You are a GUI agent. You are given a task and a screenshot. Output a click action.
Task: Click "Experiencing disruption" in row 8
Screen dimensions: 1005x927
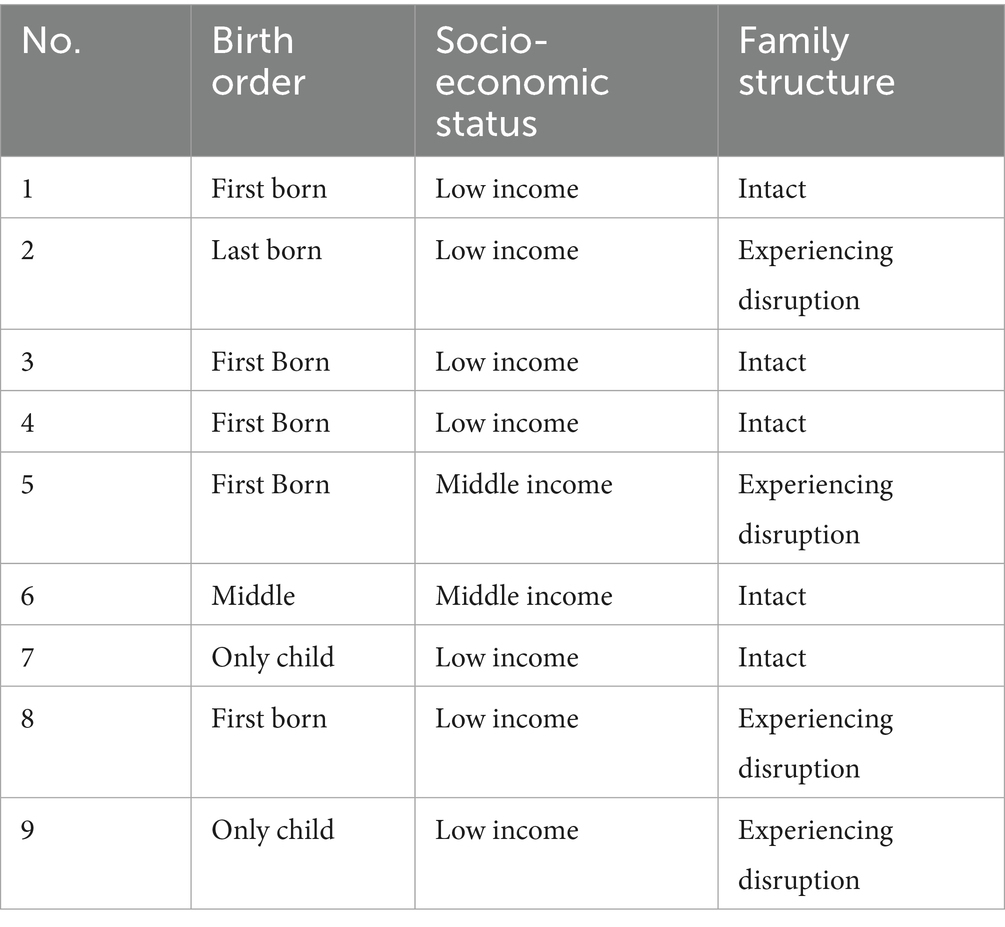pyautogui.click(x=815, y=743)
